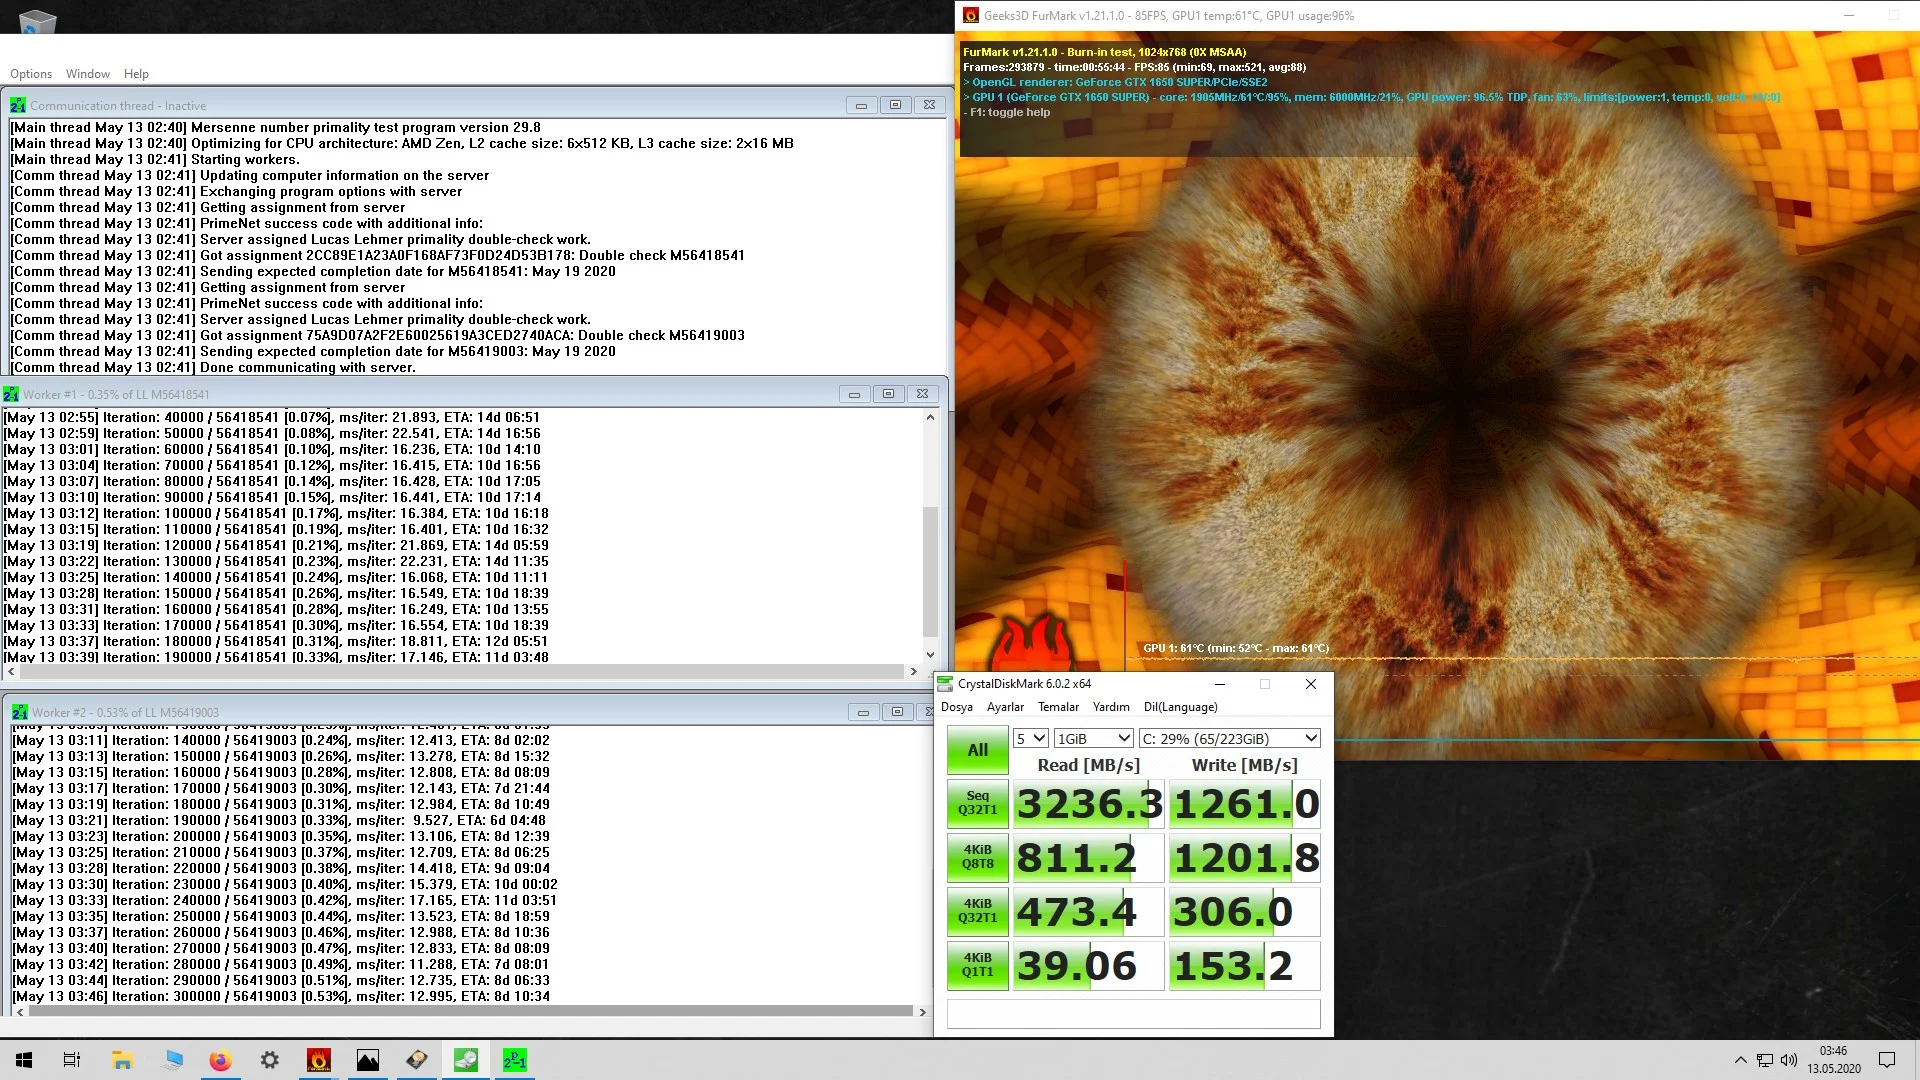Viewport: 1920px width, 1080px height.
Task: Minimize the Worker #1 window
Action: tap(854, 394)
